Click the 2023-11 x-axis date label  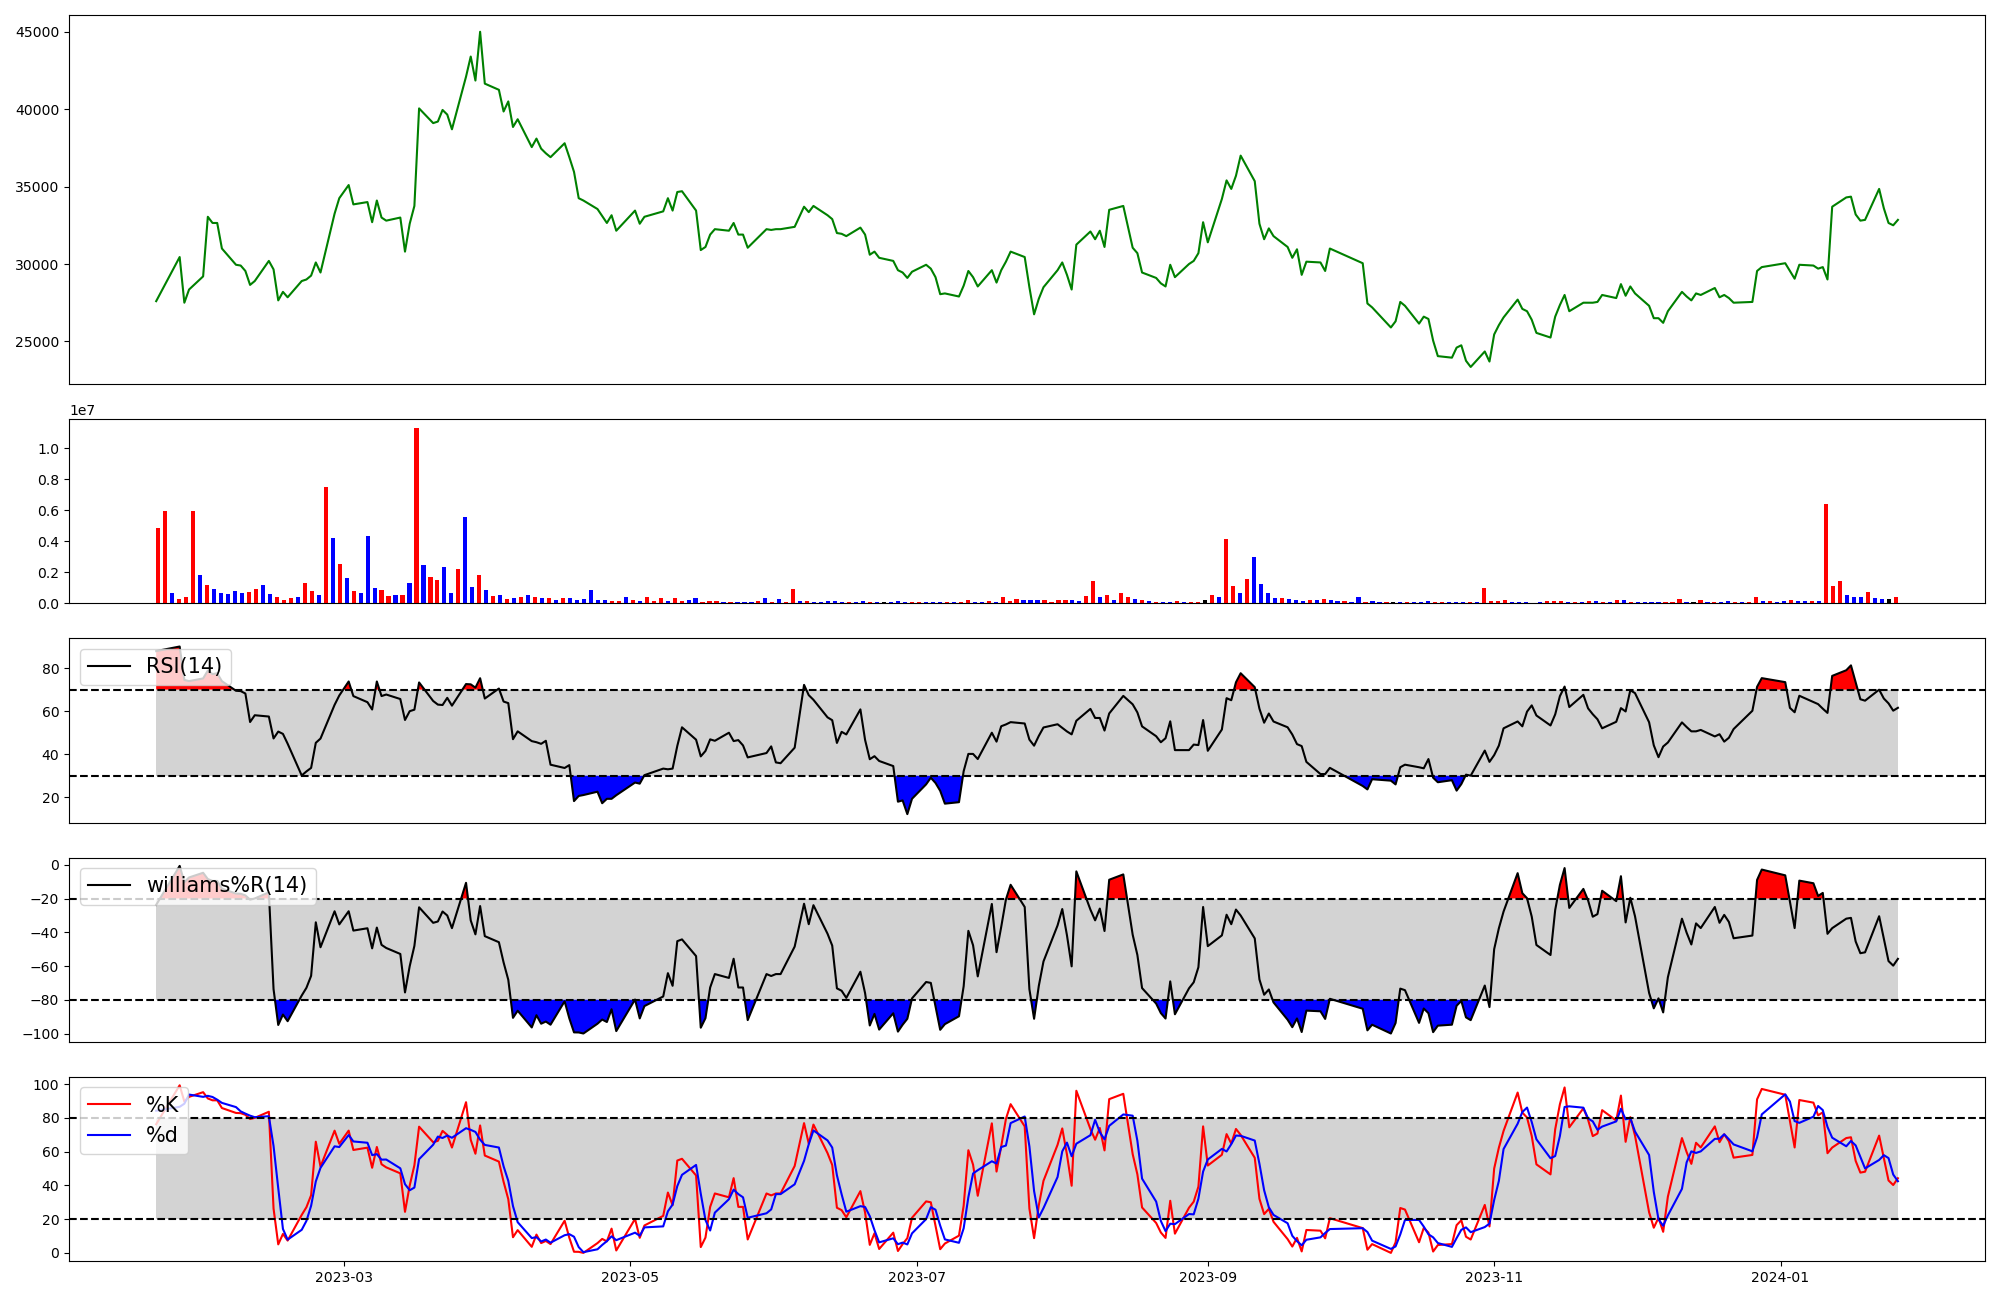coord(1494,1277)
